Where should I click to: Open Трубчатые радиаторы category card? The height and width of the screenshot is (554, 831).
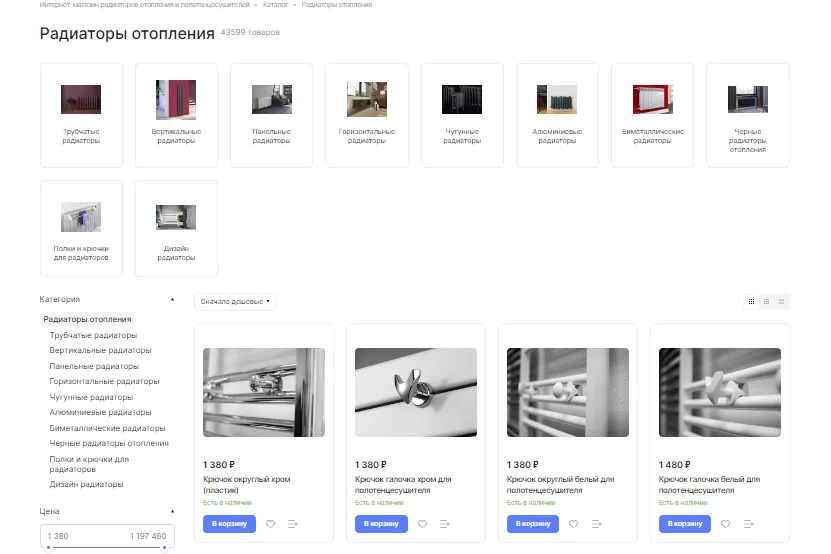[81, 115]
